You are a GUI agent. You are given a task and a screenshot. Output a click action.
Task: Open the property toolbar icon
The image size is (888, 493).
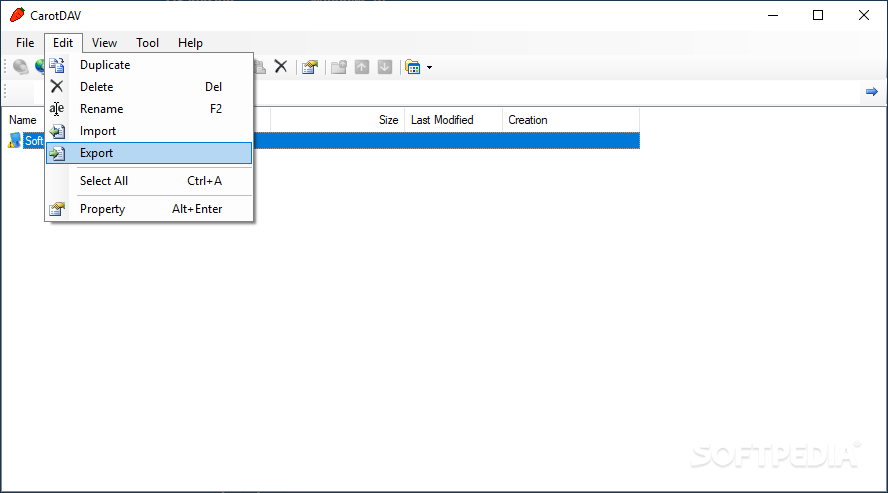310,67
